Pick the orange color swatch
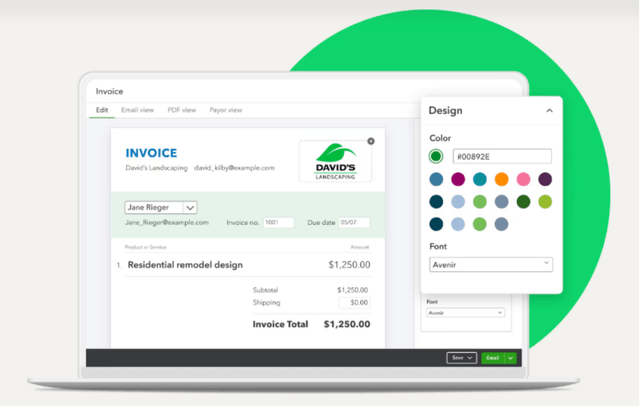This screenshot has width=640, height=406. click(x=501, y=179)
